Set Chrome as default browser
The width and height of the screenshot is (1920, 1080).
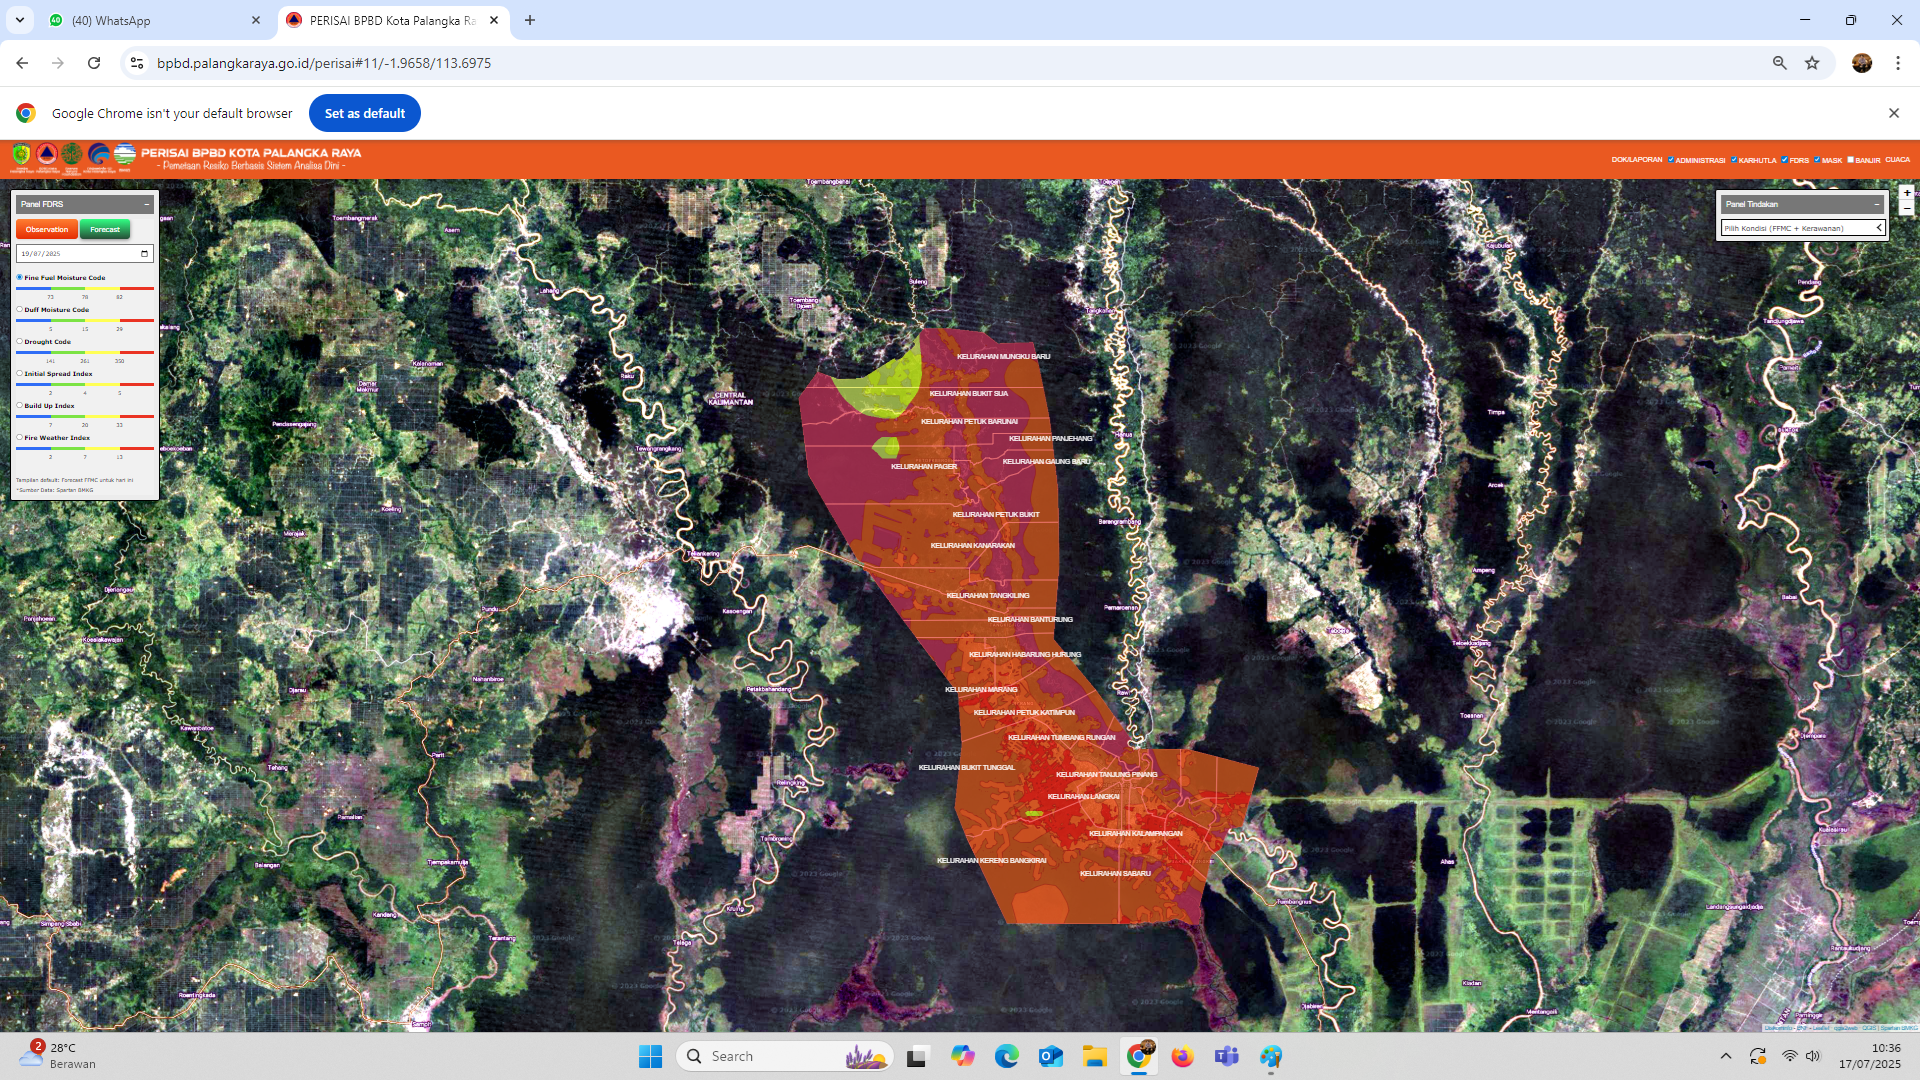click(x=365, y=113)
